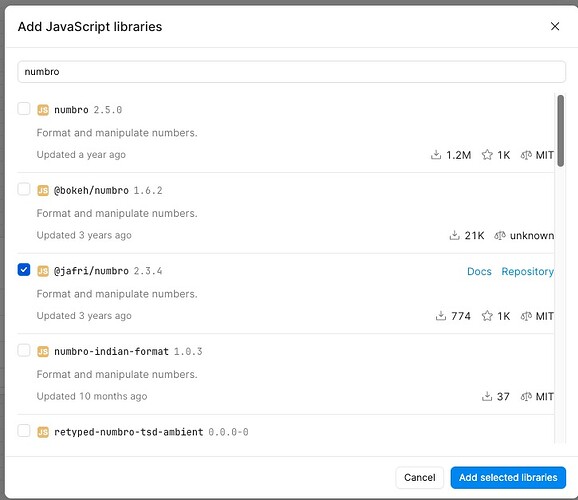
Task: Click the JS icon beside @jafri/numbro
Action: click(43, 271)
